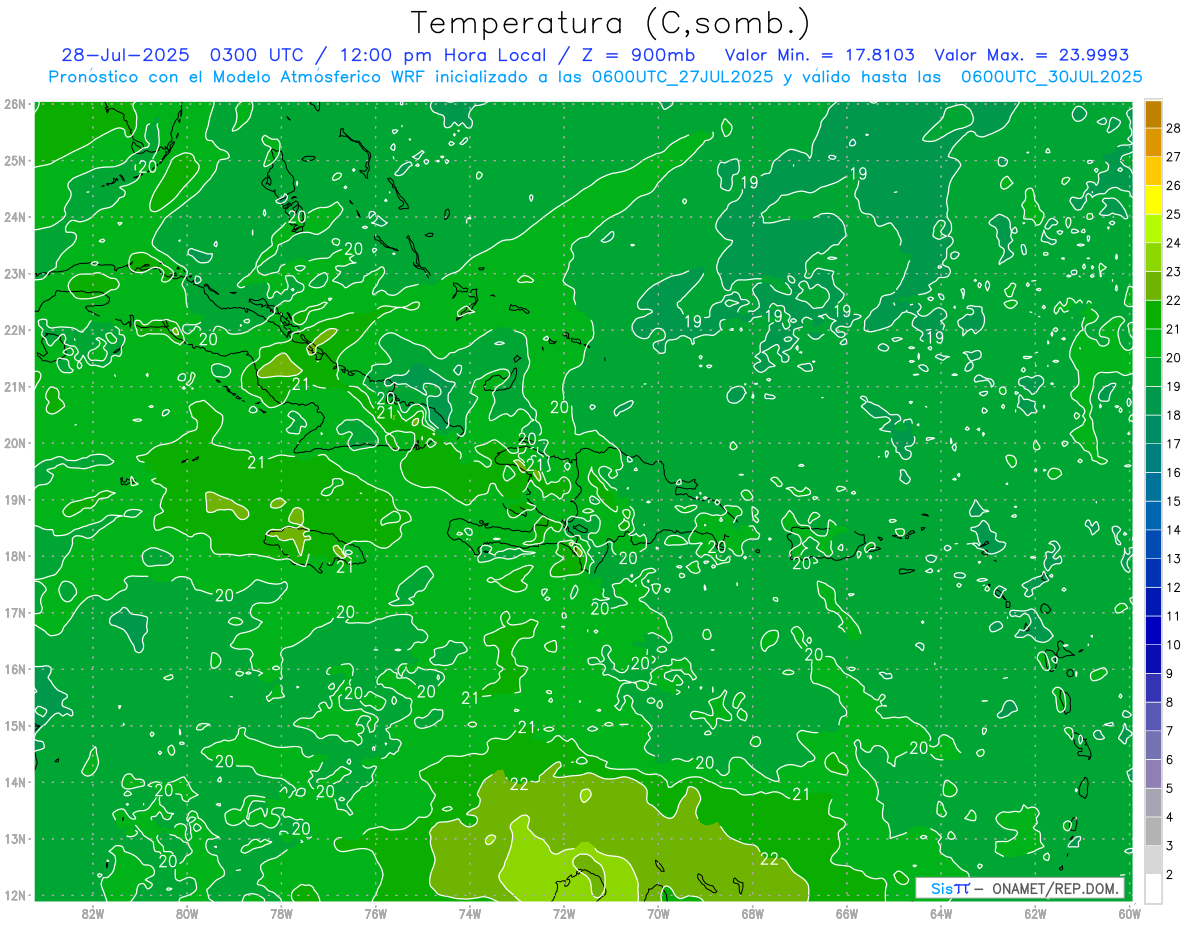The height and width of the screenshot is (927, 1200).
Task: Click the 'ONAMET/REP.DOM.' credit label
Action: coord(1055,888)
